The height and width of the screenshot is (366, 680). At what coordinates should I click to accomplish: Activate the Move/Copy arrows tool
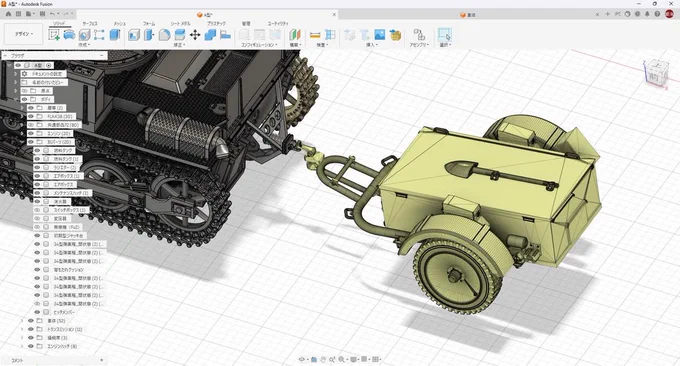[x=195, y=35]
